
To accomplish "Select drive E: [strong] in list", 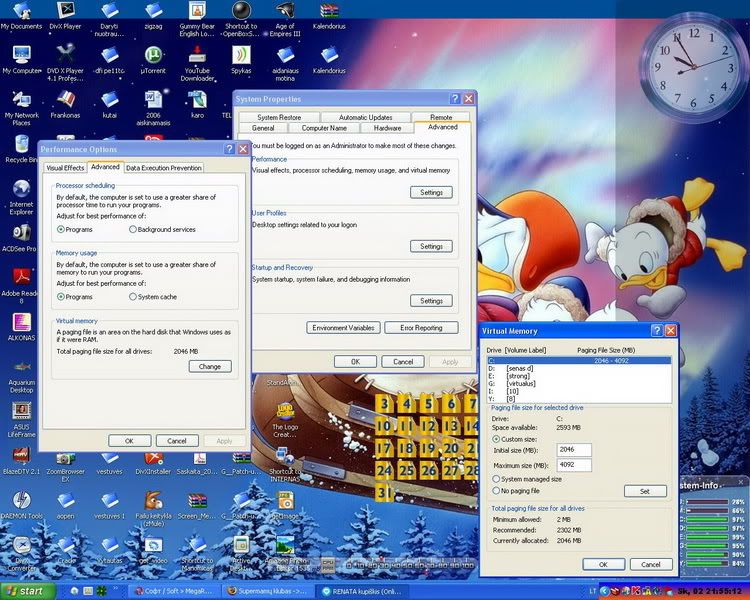I will [x=579, y=376].
